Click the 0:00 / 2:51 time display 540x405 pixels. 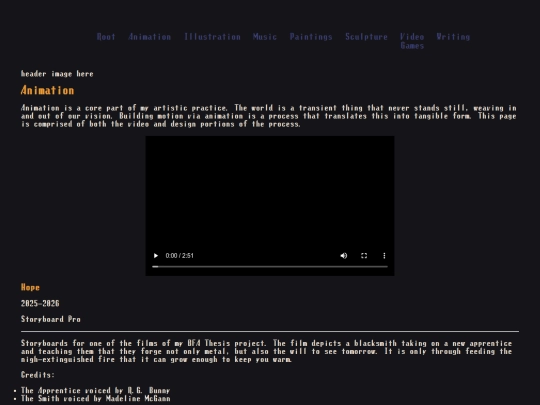(179, 256)
